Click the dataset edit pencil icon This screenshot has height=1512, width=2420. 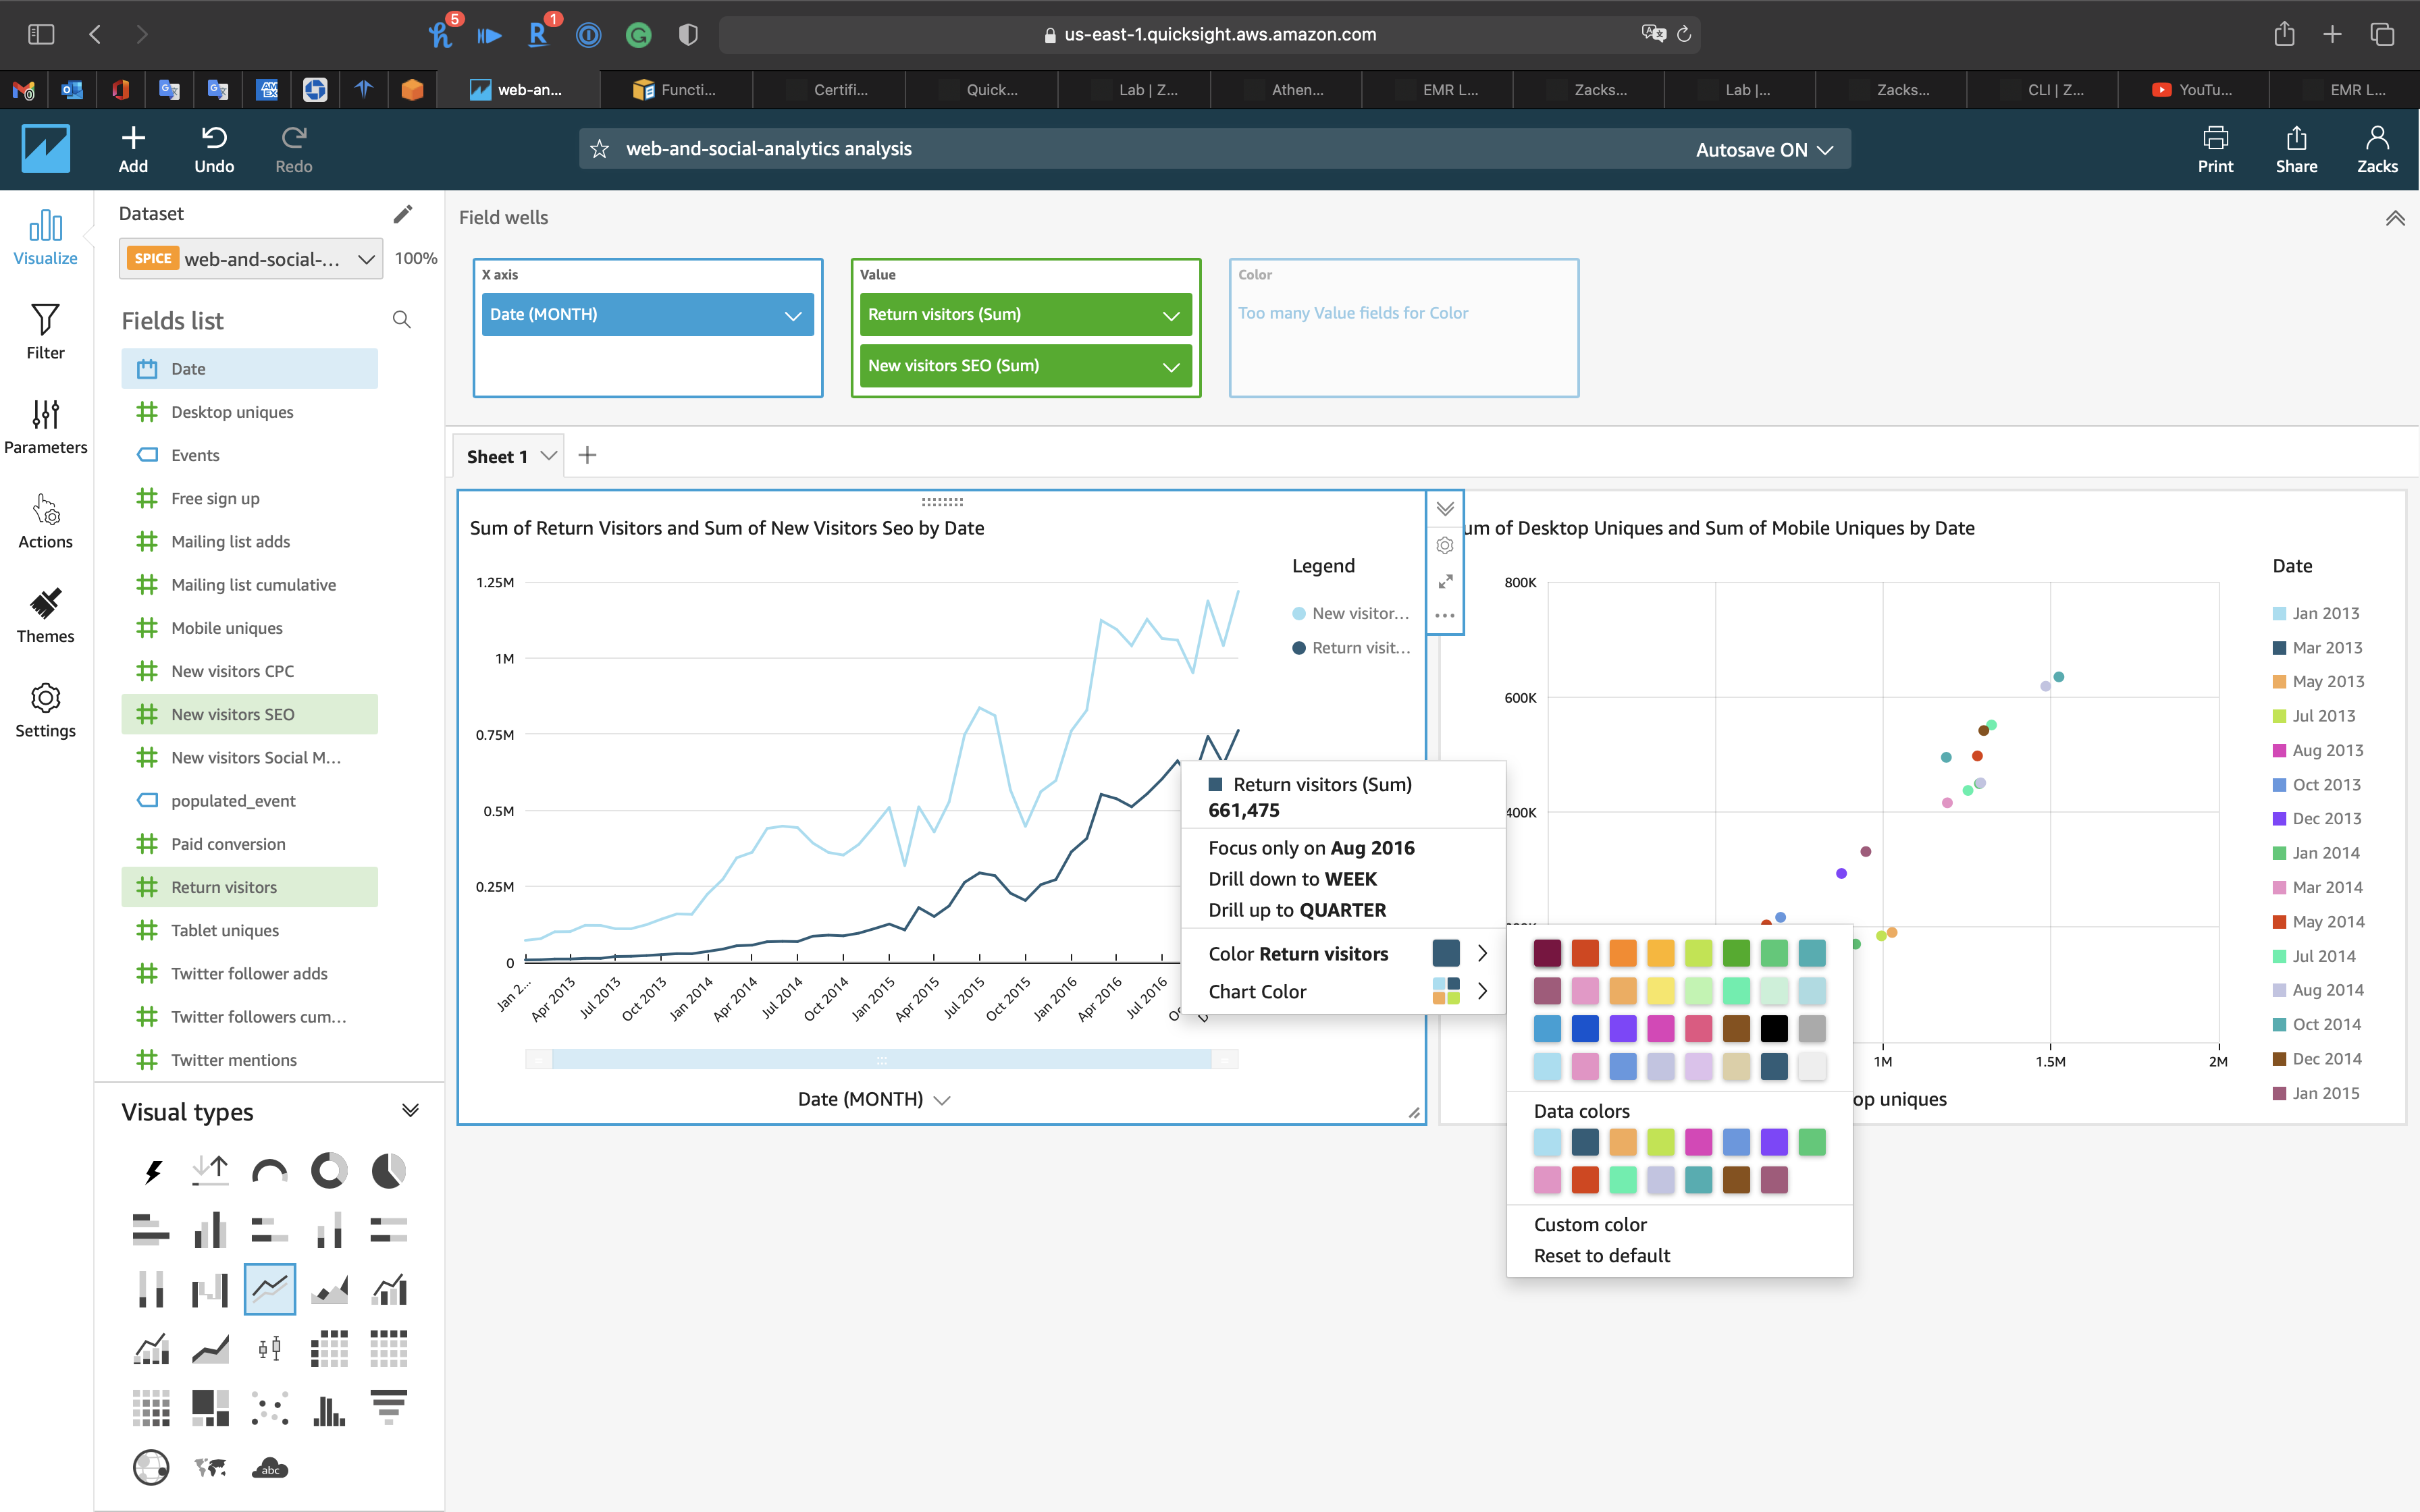402,214
